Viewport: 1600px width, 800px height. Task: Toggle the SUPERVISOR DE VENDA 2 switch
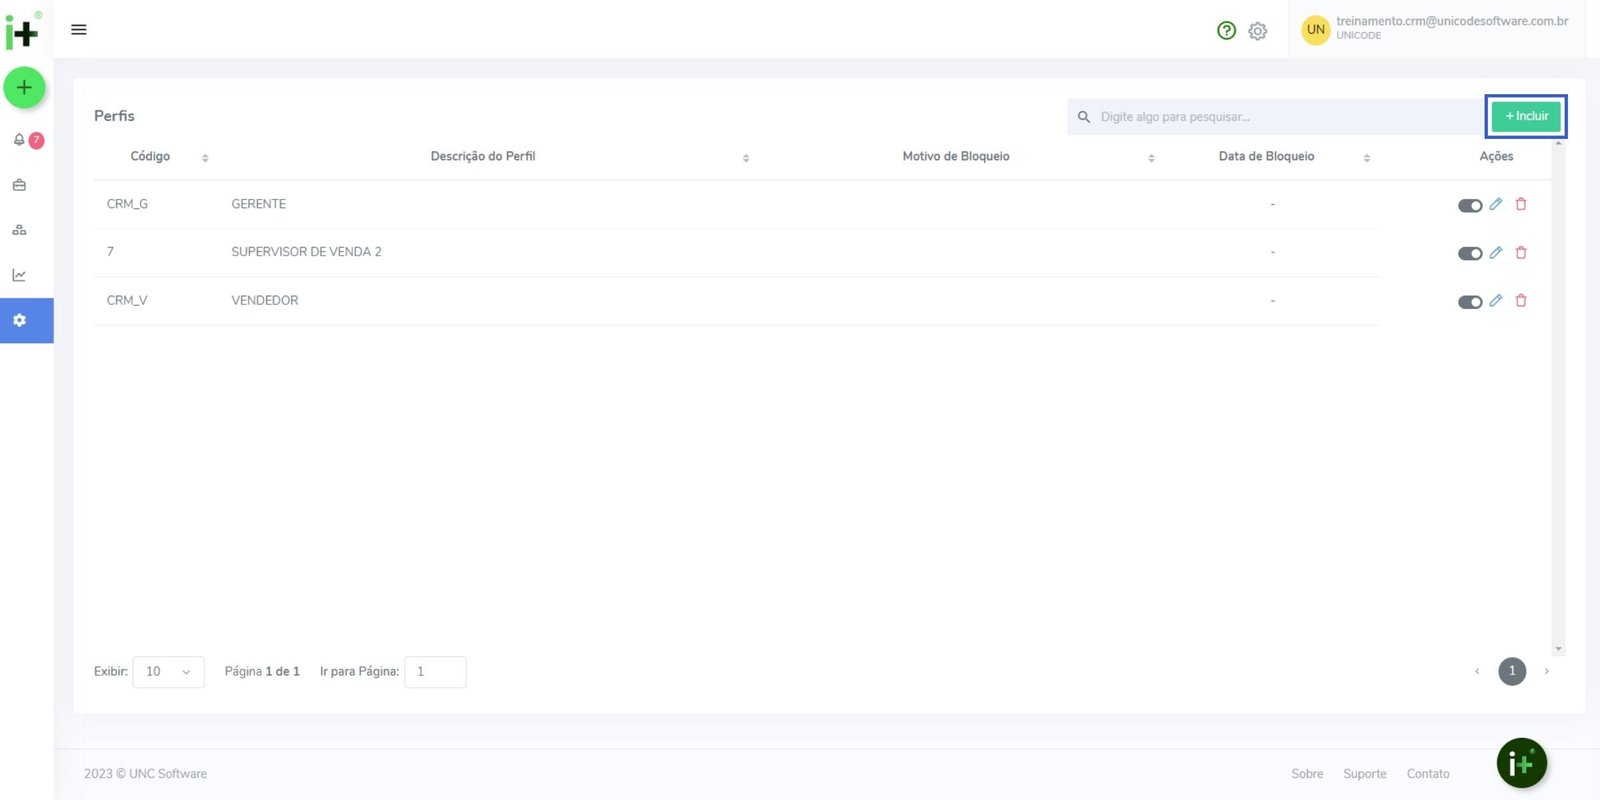(x=1469, y=254)
